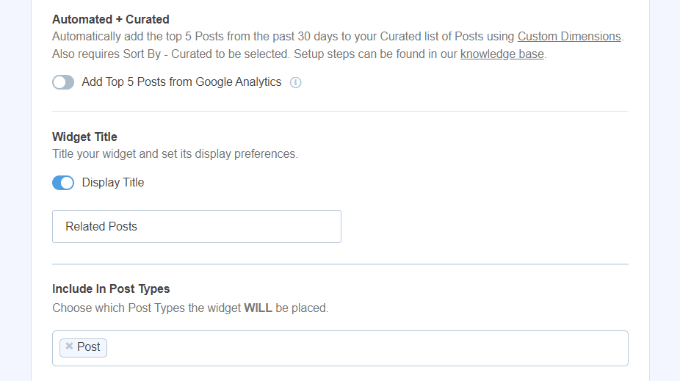
Task: Click the 'Title your widget' description text
Action: [x=175, y=154]
